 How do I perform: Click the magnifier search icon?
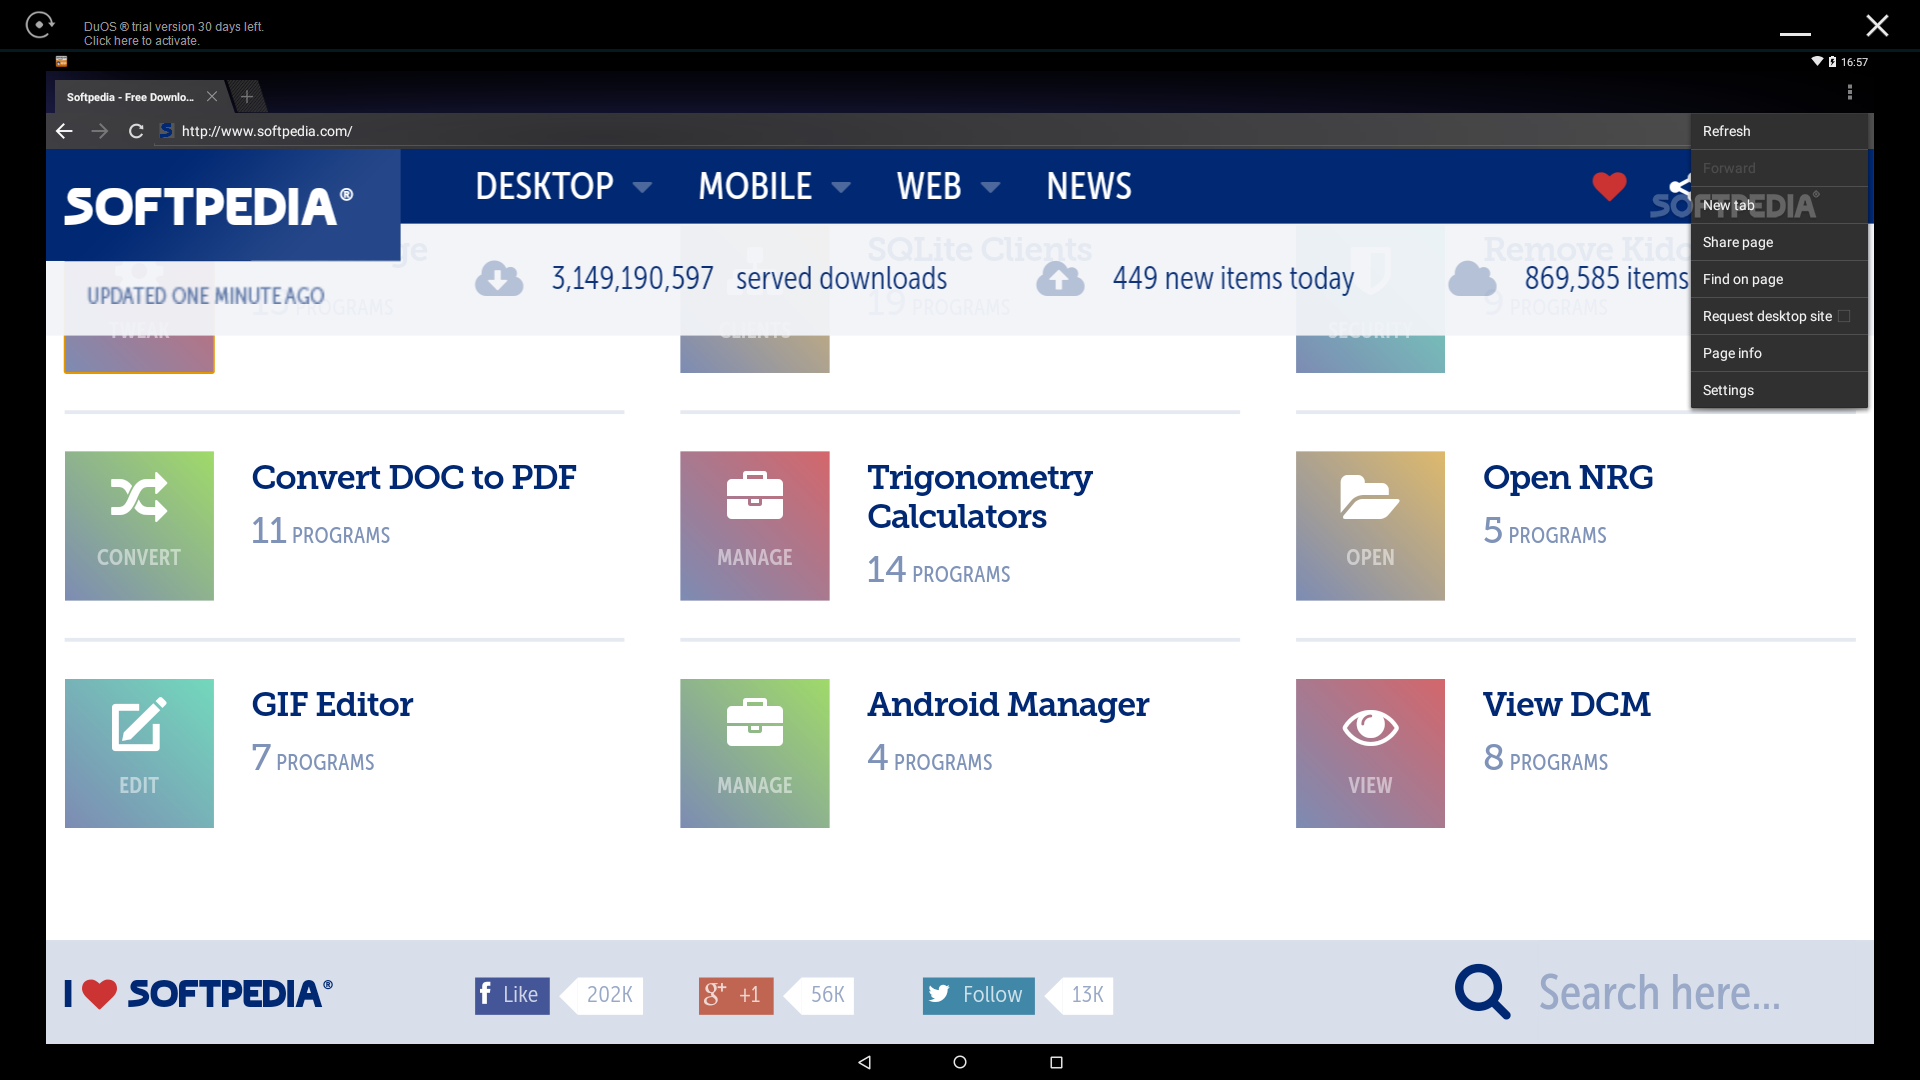tap(1482, 992)
